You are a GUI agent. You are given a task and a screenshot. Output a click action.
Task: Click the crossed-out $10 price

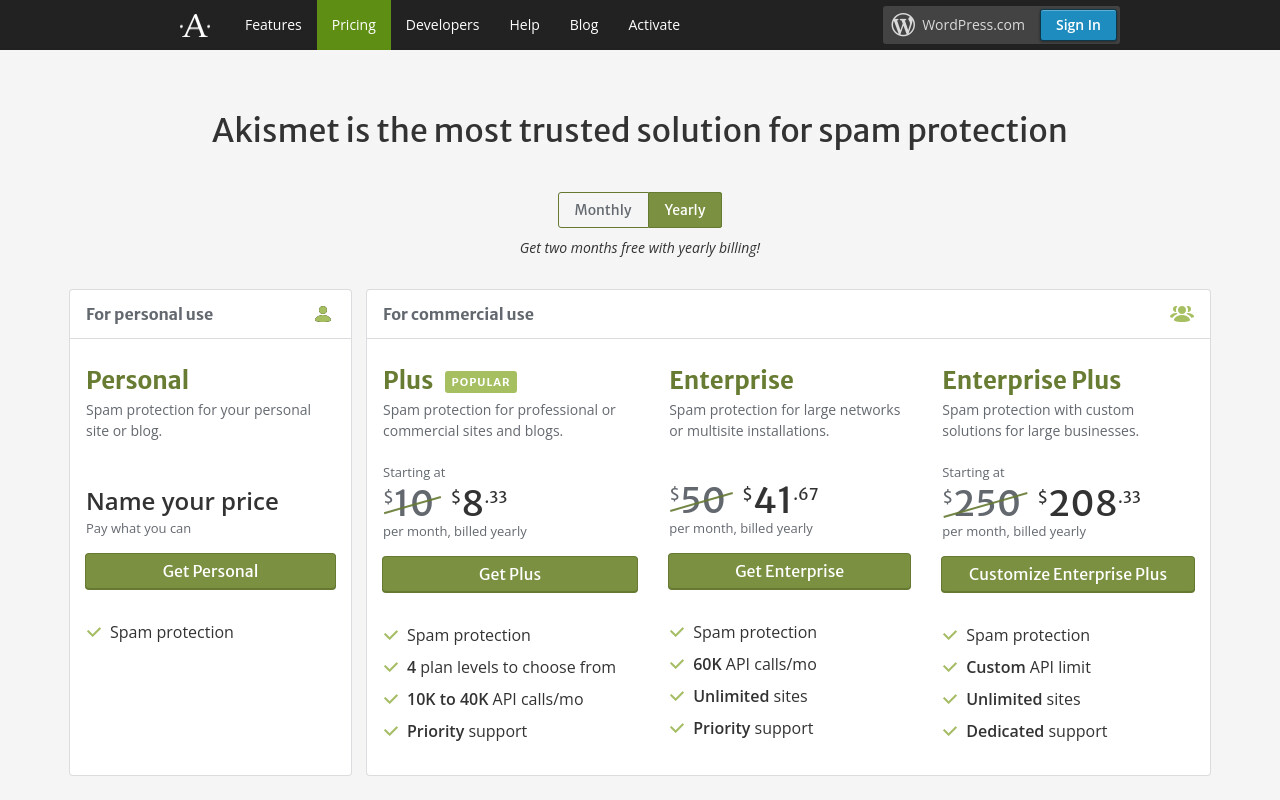412,502
